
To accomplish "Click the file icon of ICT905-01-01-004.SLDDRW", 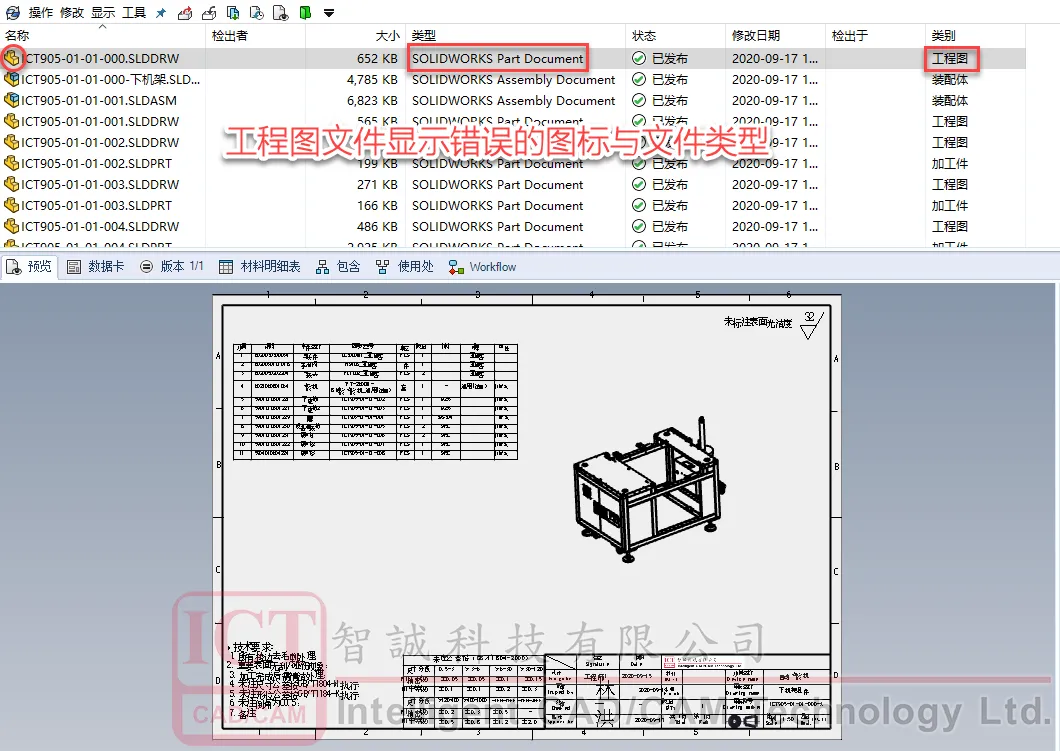I will pyautogui.click(x=11, y=226).
